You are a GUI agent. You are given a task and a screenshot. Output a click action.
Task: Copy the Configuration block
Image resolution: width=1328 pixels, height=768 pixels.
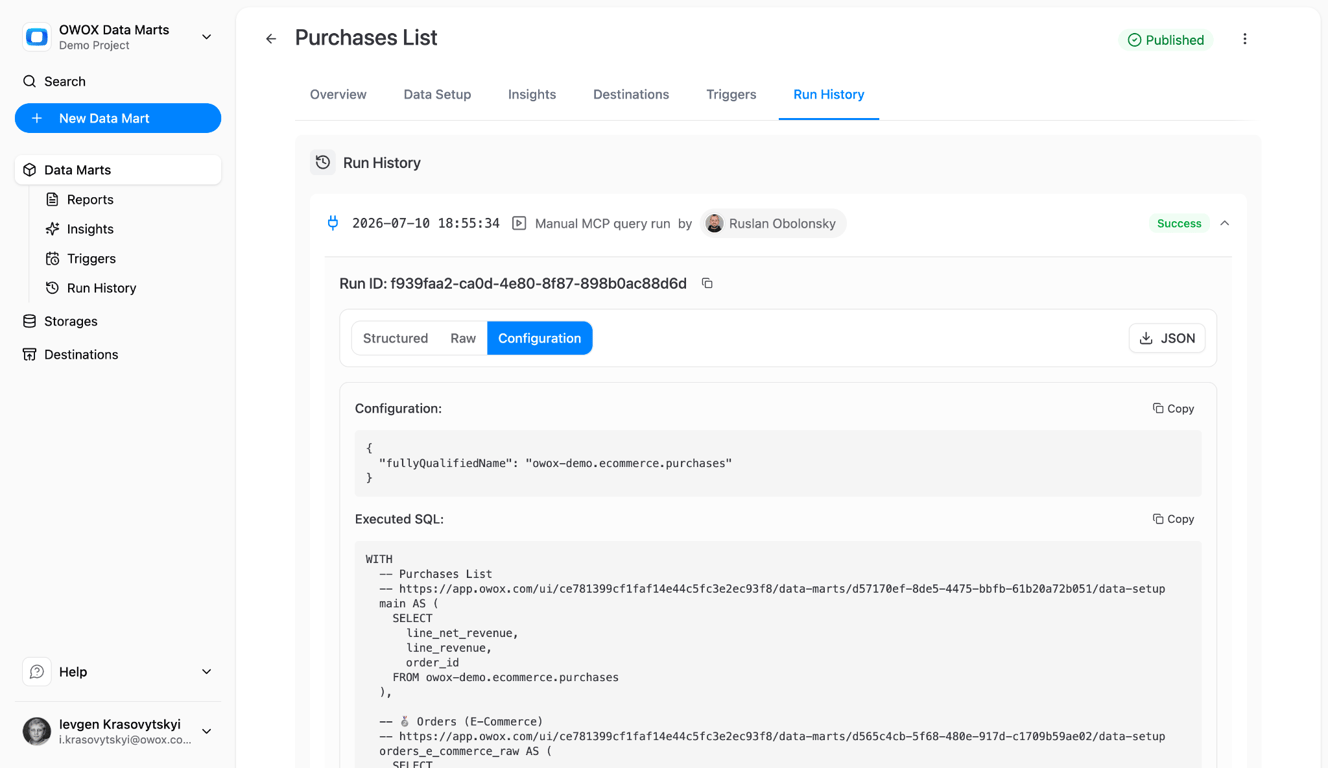1174,408
